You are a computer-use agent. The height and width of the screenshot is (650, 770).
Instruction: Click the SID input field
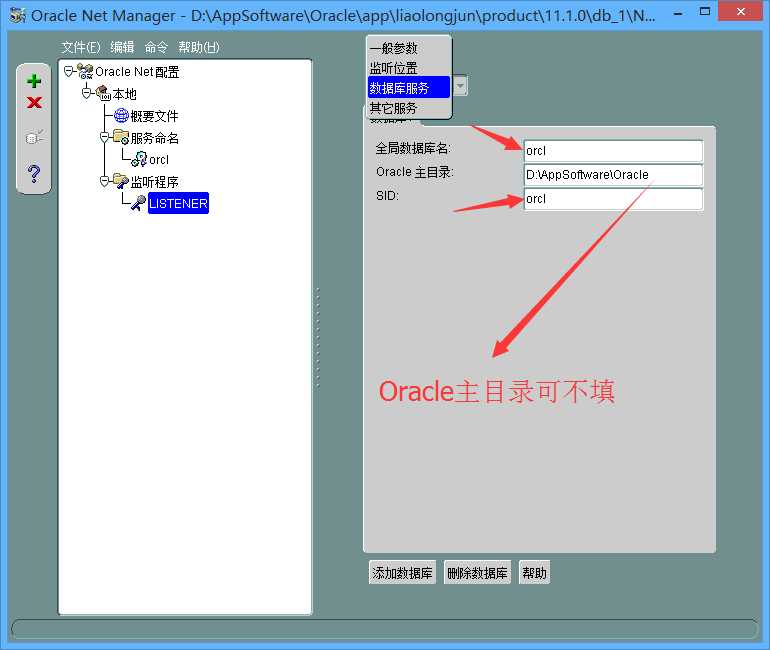(x=613, y=199)
